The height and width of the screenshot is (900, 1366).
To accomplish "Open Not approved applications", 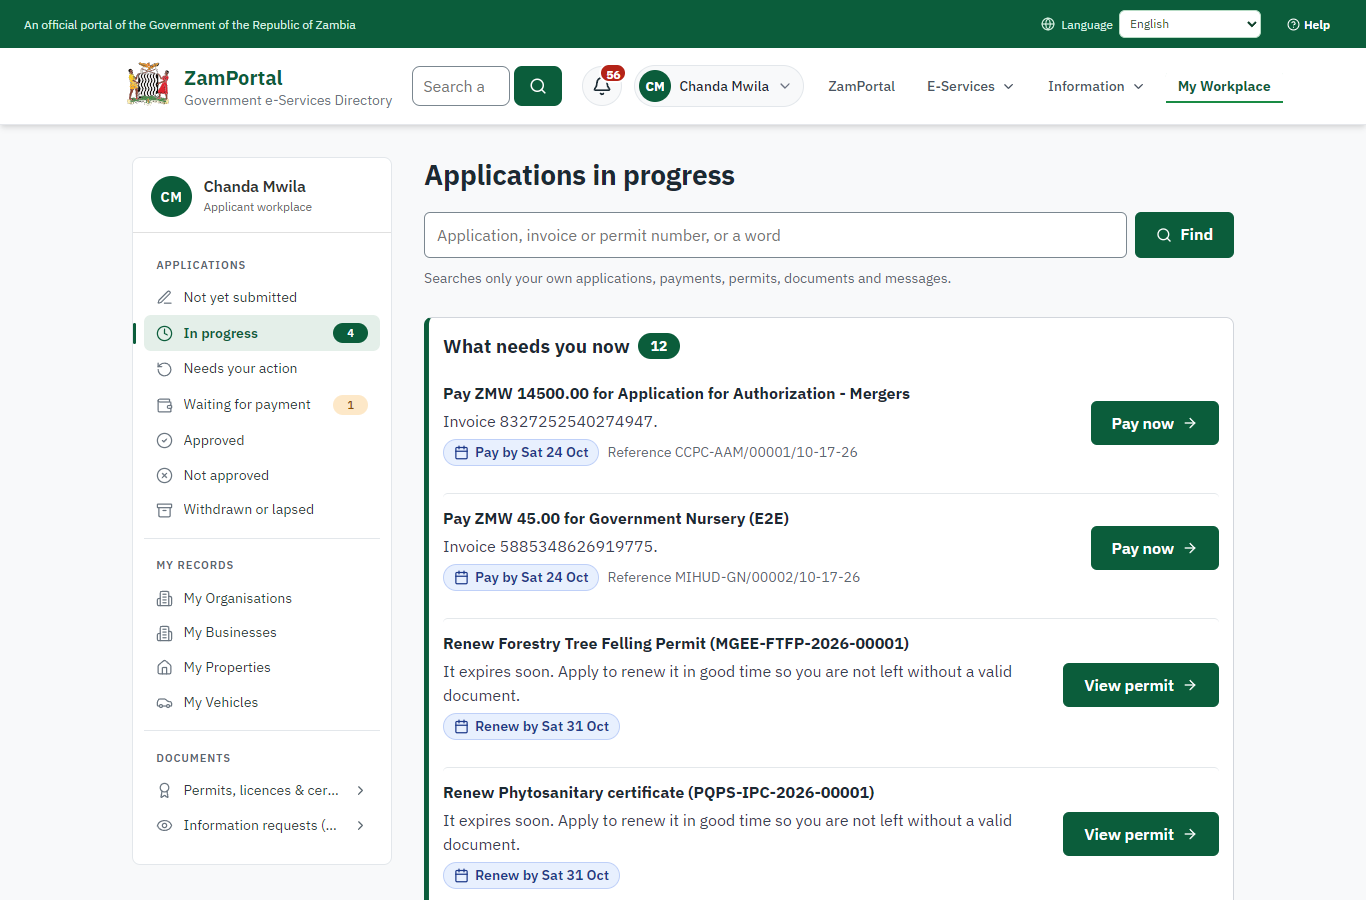I will tap(262, 475).
